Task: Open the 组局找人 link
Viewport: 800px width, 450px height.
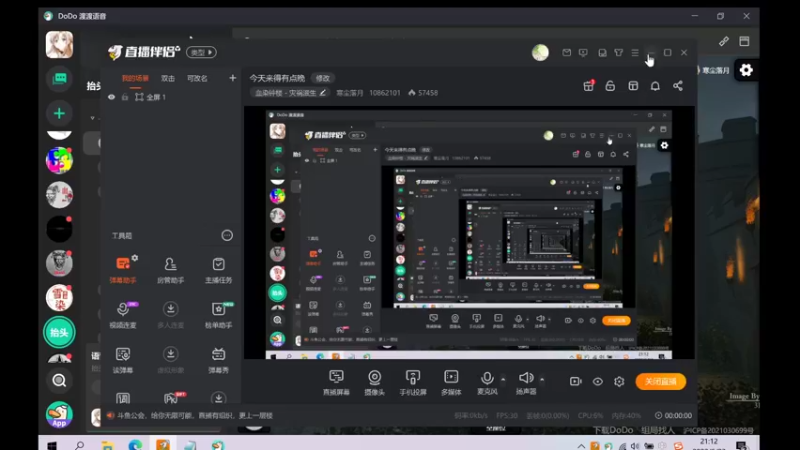Action: (658, 430)
